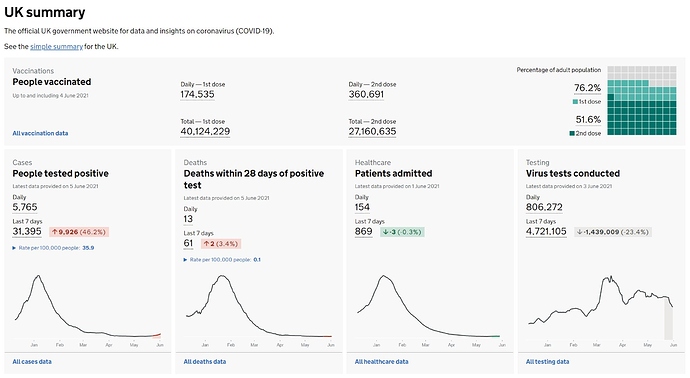Image resolution: width=690 pixels, height=378 pixels.
Task: Click Up to and including 4 June 2021
Action: point(50,95)
